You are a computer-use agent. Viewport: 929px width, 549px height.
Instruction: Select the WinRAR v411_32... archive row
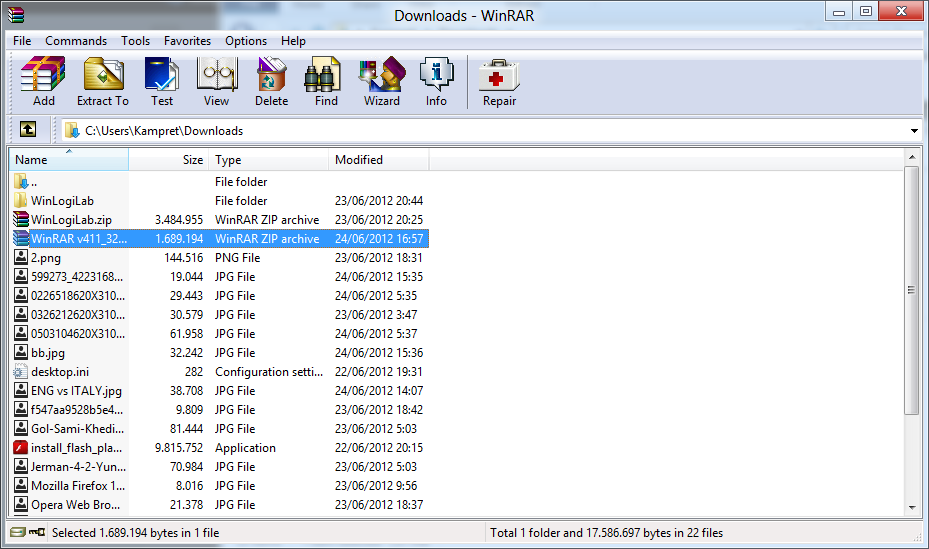coord(220,239)
